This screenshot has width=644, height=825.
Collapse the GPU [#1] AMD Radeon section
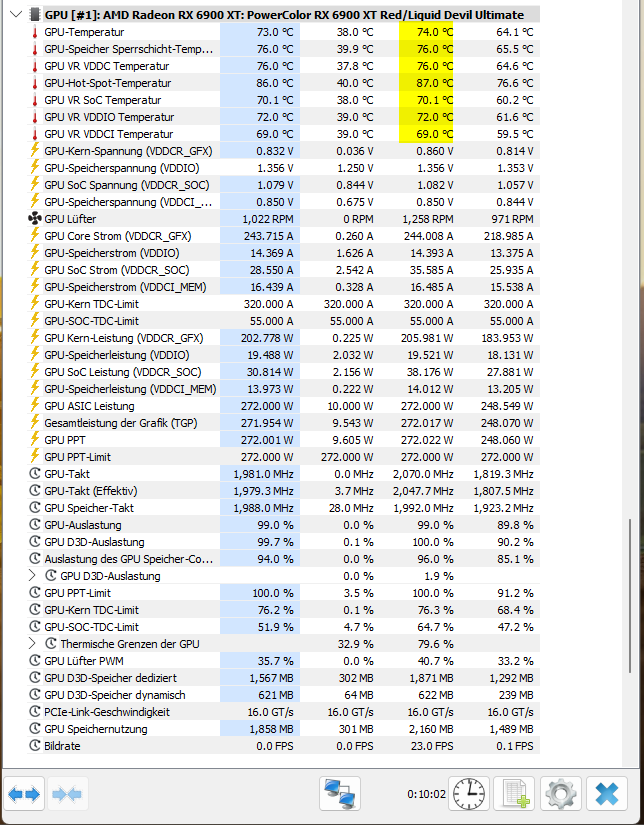pos(16,14)
